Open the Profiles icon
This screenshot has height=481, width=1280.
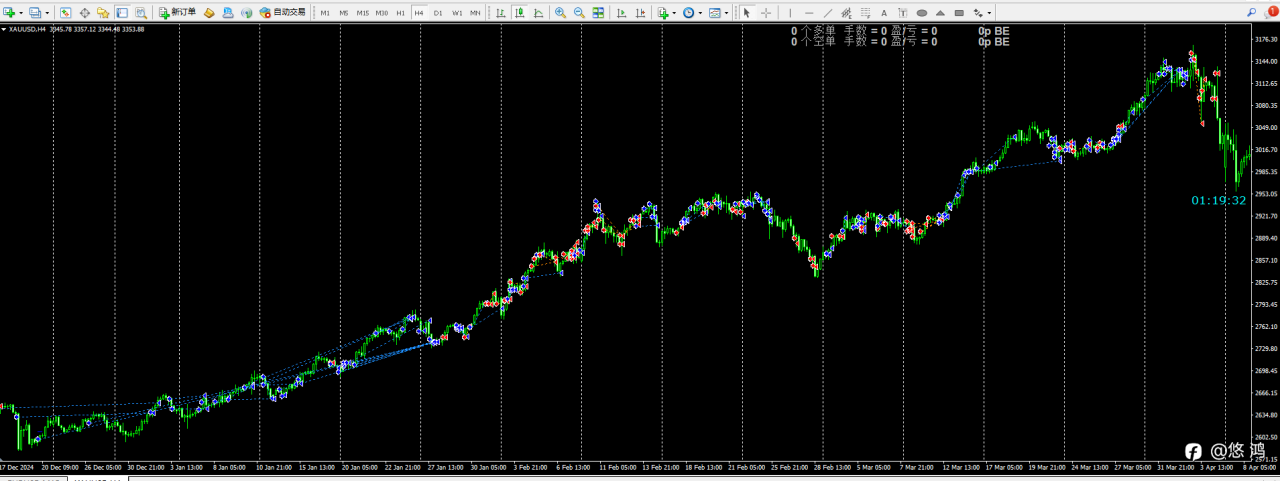click(35, 13)
